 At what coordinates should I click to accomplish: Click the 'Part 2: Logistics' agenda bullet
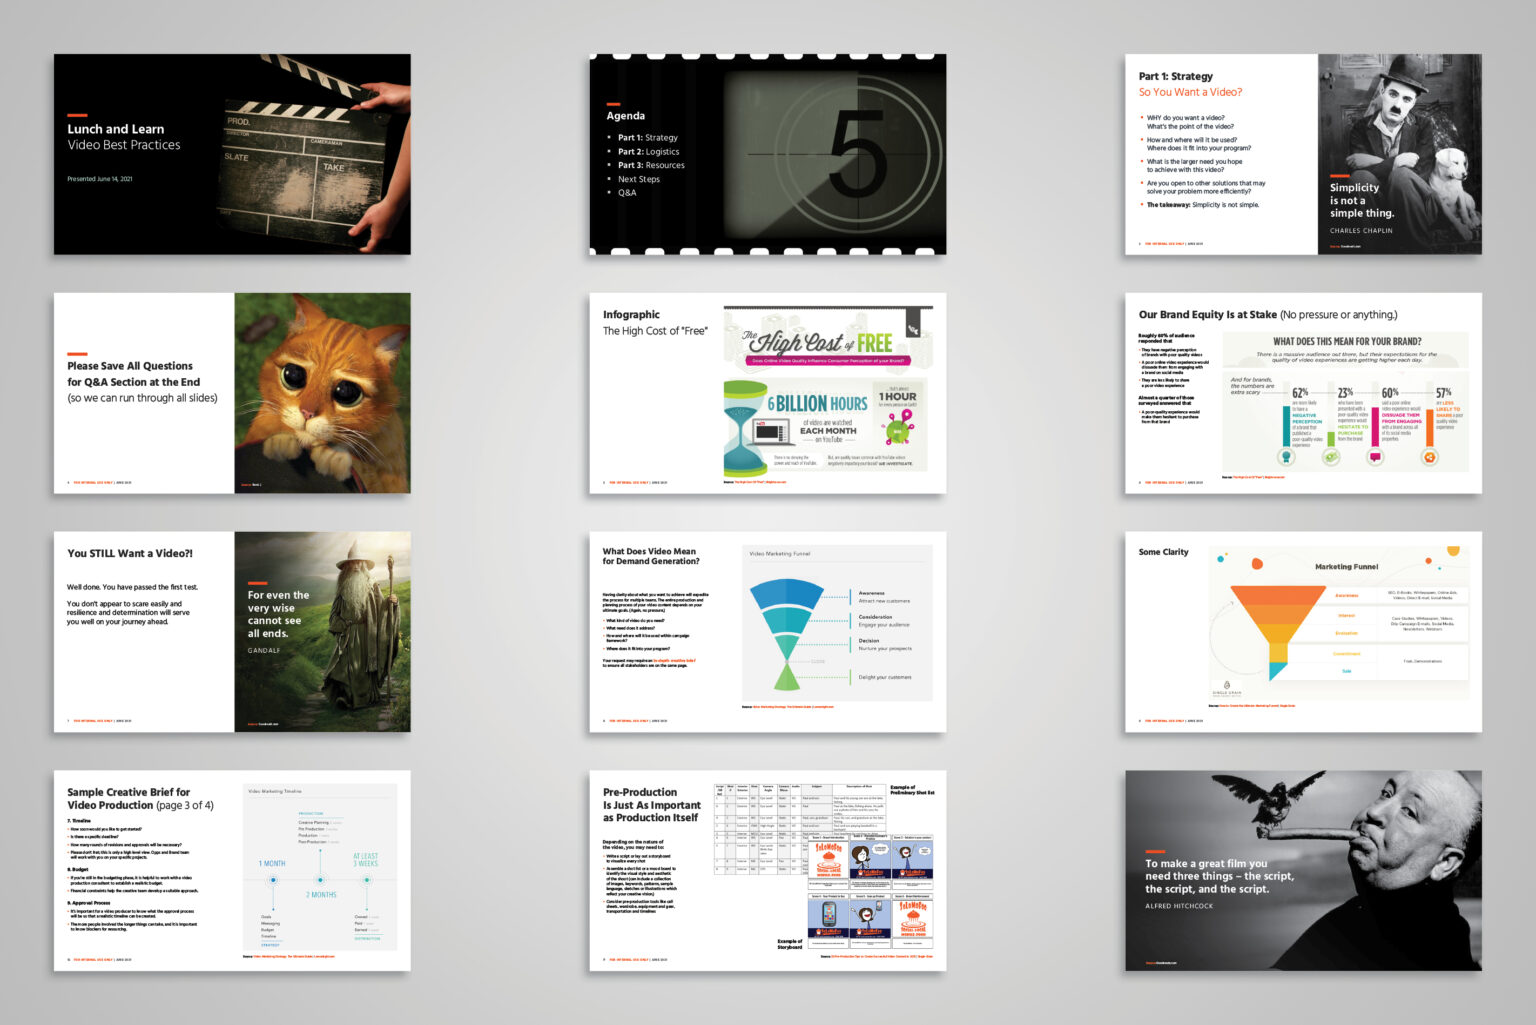coord(648,152)
